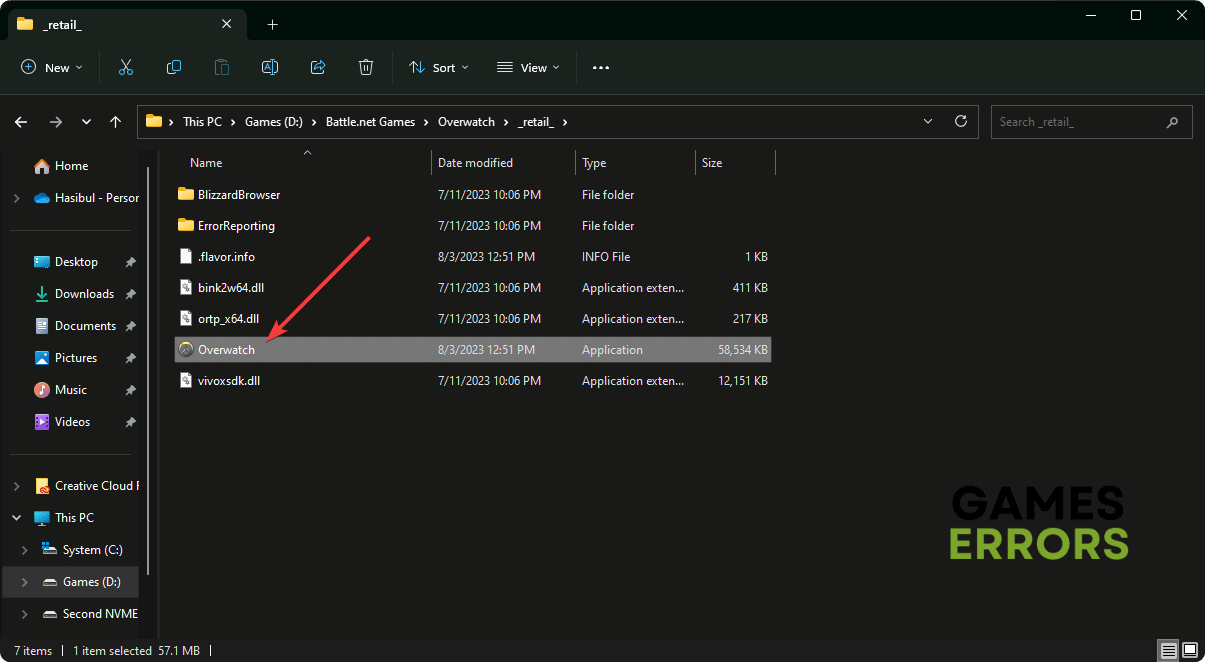Click Battle.net Games in address path

(369, 122)
